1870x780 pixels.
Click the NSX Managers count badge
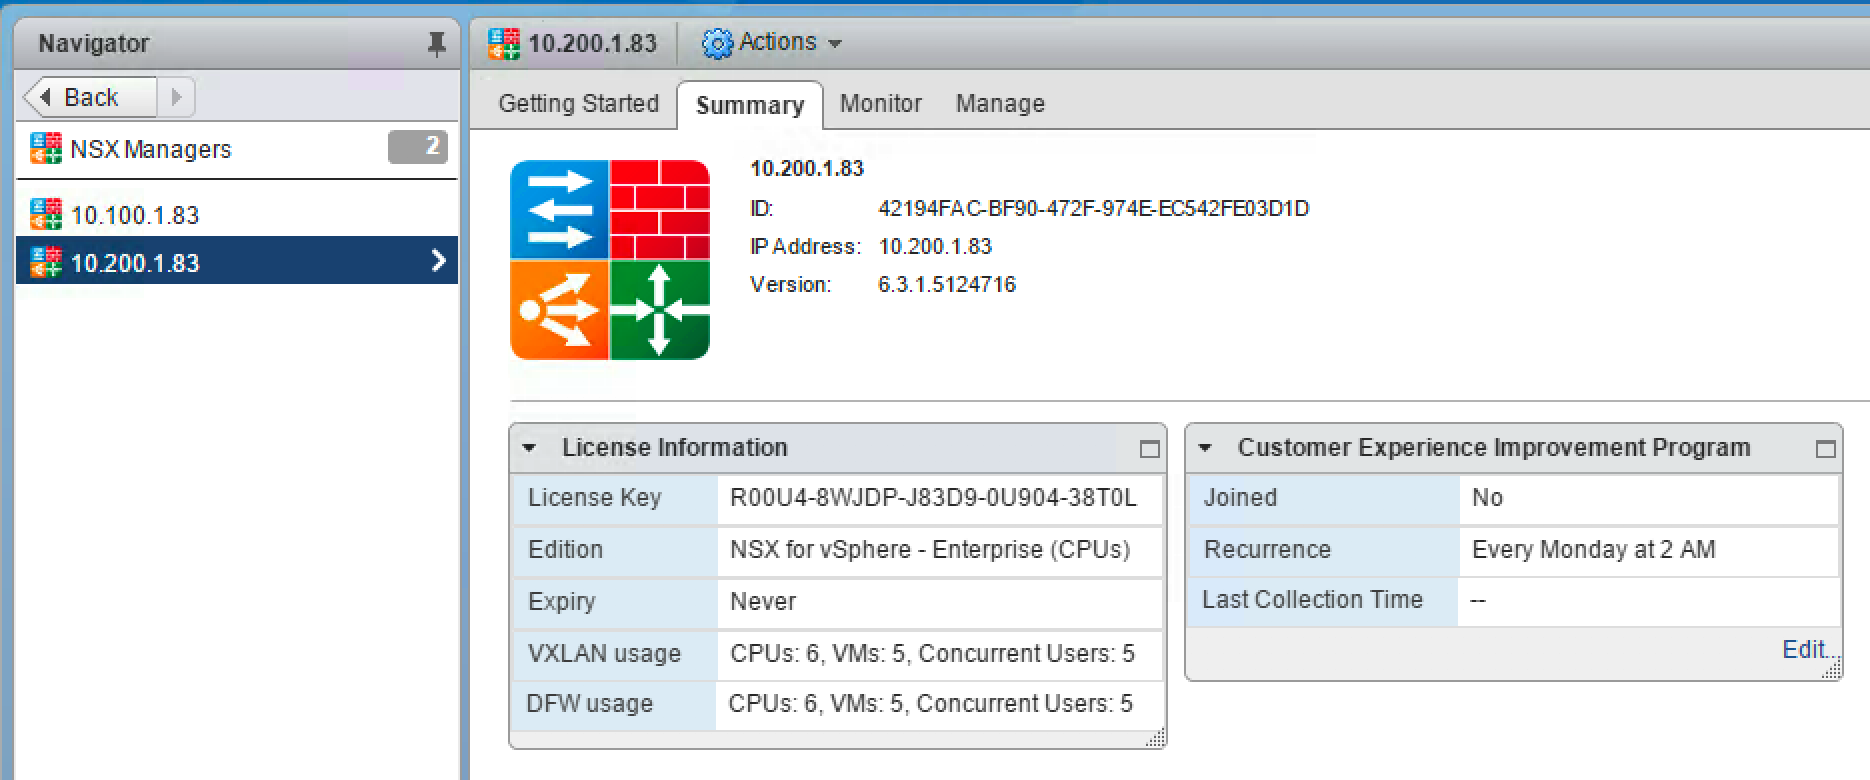point(418,147)
